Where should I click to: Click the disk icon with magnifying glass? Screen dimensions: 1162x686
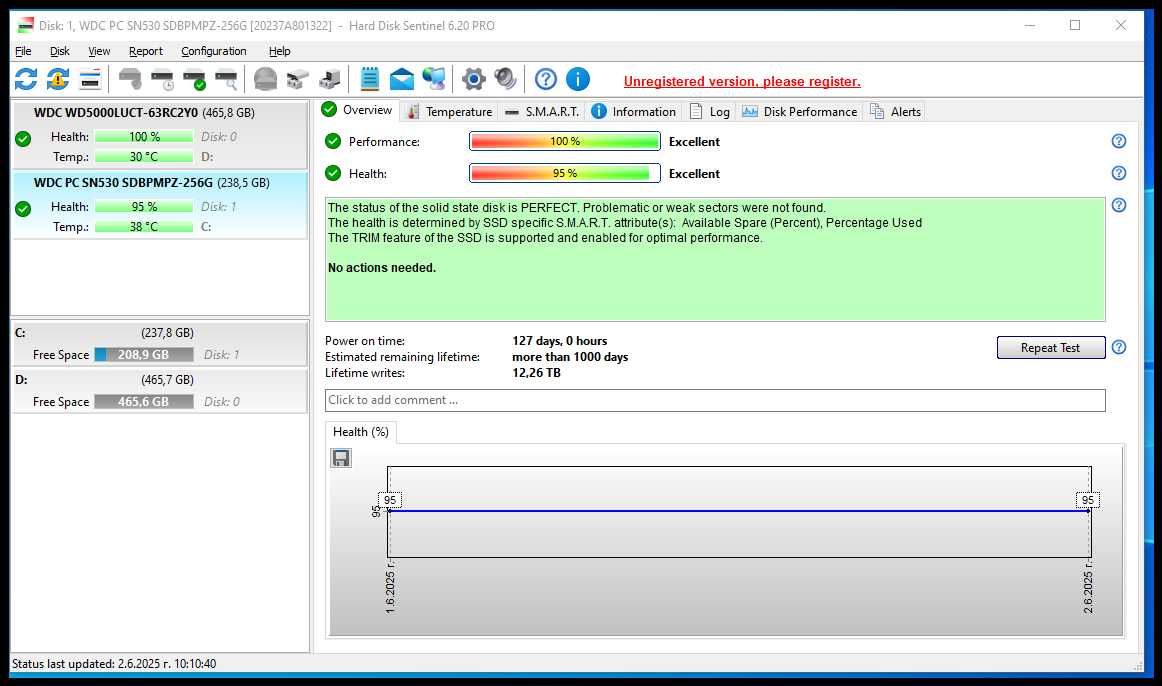click(227, 79)
